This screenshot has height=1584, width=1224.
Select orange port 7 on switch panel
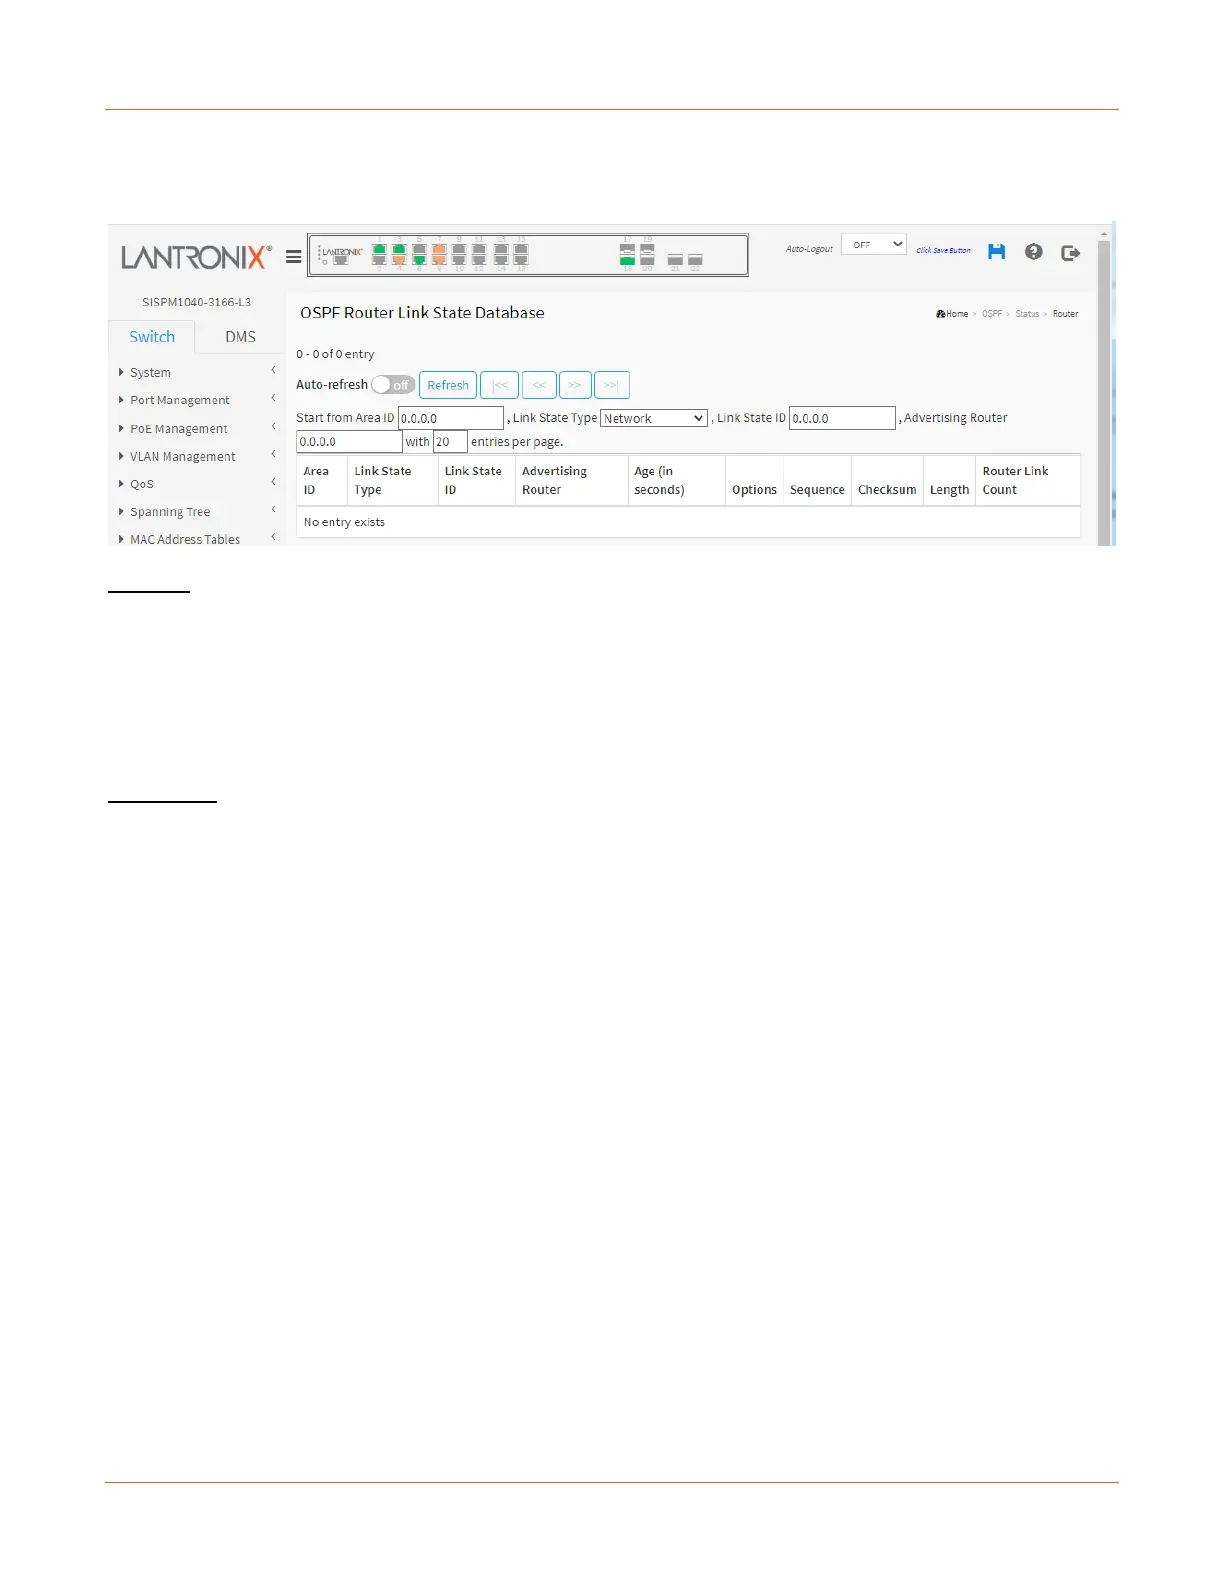click(439, 250)
